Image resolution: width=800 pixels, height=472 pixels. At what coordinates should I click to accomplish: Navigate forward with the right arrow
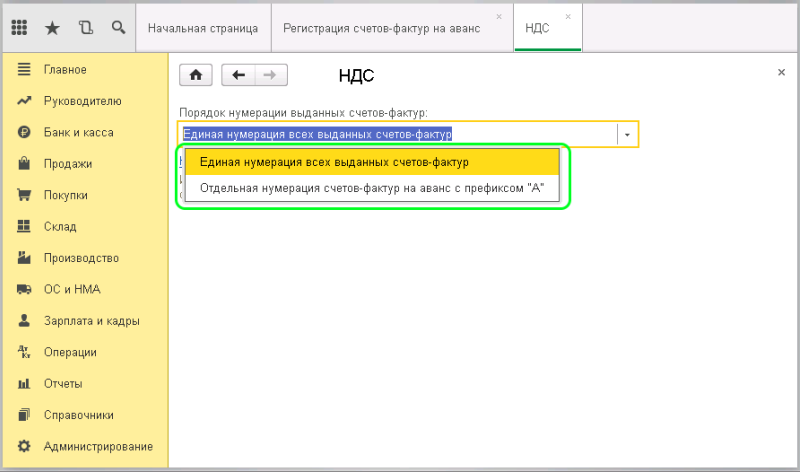[x=271, y=75]
